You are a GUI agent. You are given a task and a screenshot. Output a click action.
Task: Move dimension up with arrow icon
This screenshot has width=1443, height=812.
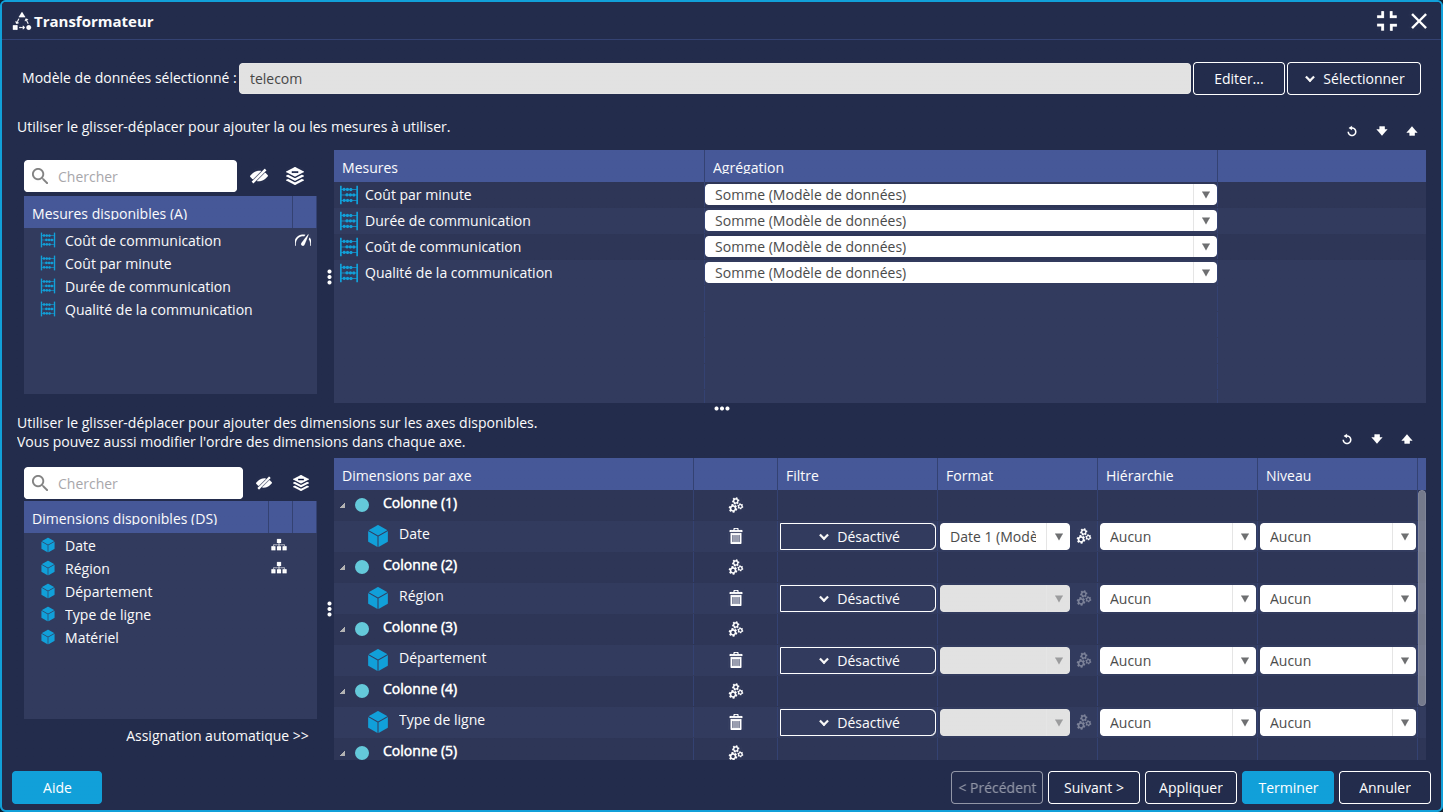(1407, 438)
